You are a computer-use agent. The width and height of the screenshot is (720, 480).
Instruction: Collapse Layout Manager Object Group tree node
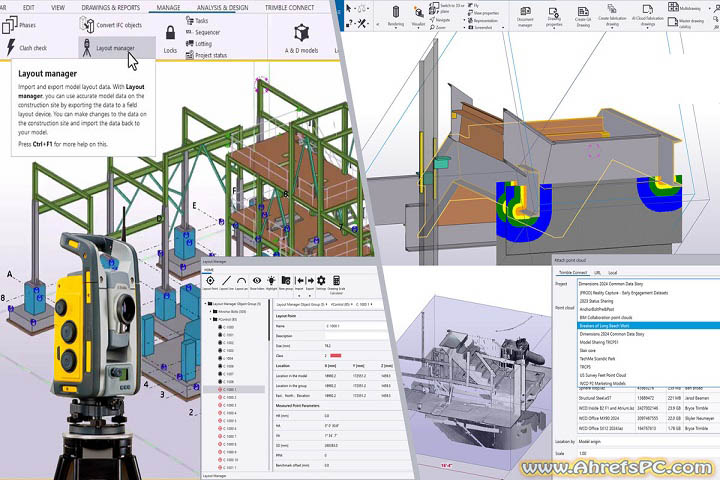click(205, 304)
